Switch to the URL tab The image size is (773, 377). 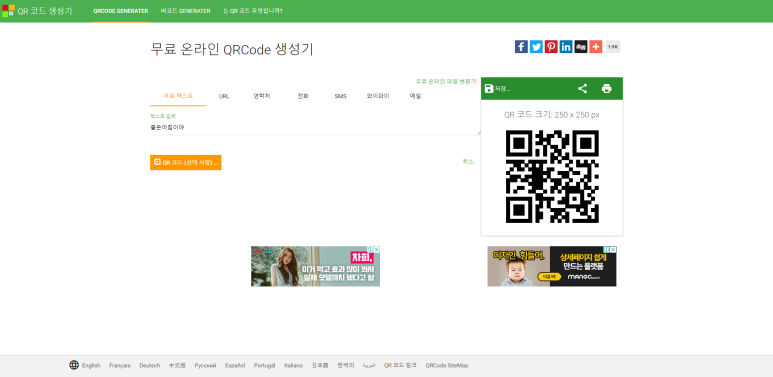pos(224,96)
